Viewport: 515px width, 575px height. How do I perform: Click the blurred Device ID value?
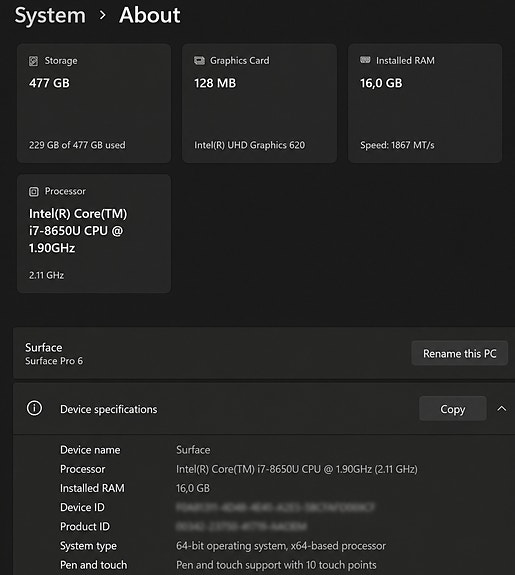[x=275, y=508]
